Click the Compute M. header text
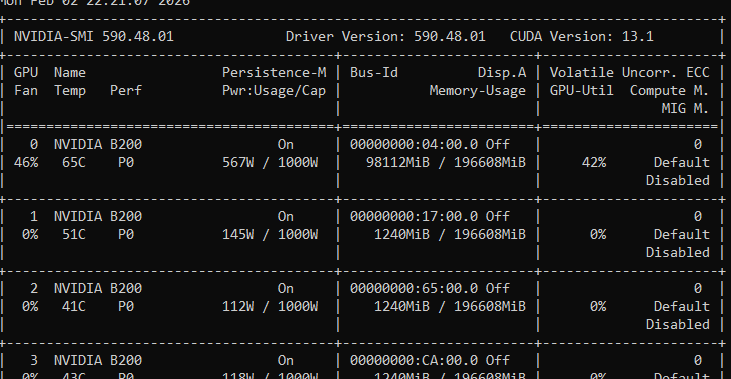Screen dimensions: 731x379 [669, 90]
